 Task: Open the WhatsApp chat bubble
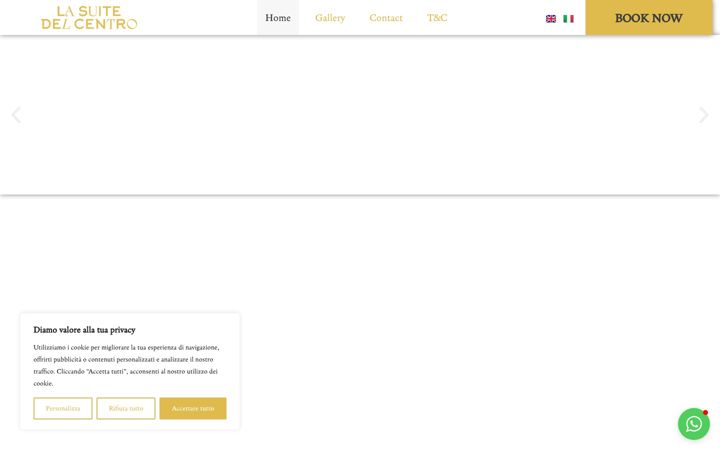694,424
